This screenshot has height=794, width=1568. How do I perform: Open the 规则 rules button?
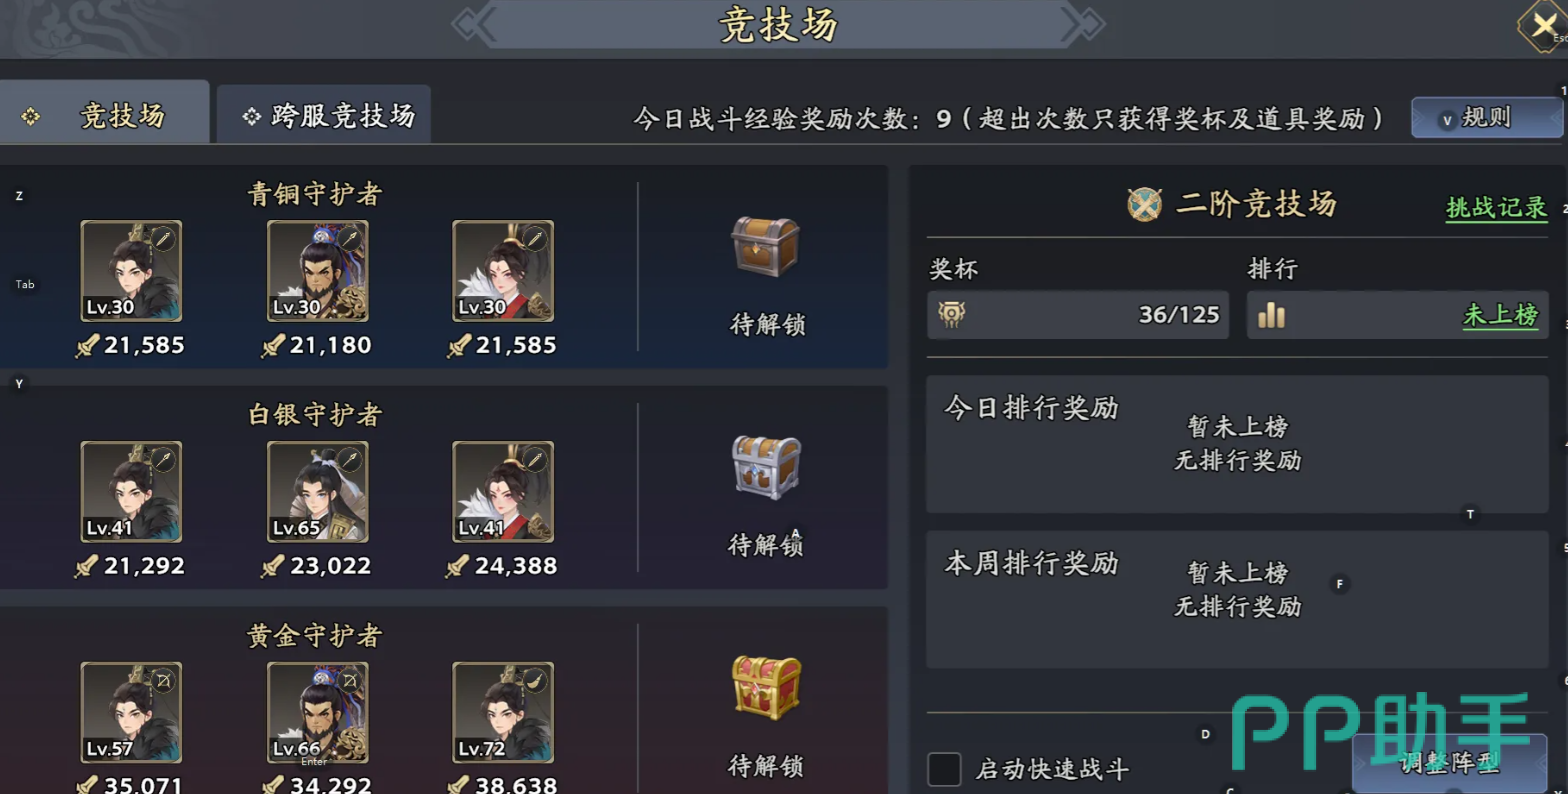pyautogui.click(x=1486, y=118)
